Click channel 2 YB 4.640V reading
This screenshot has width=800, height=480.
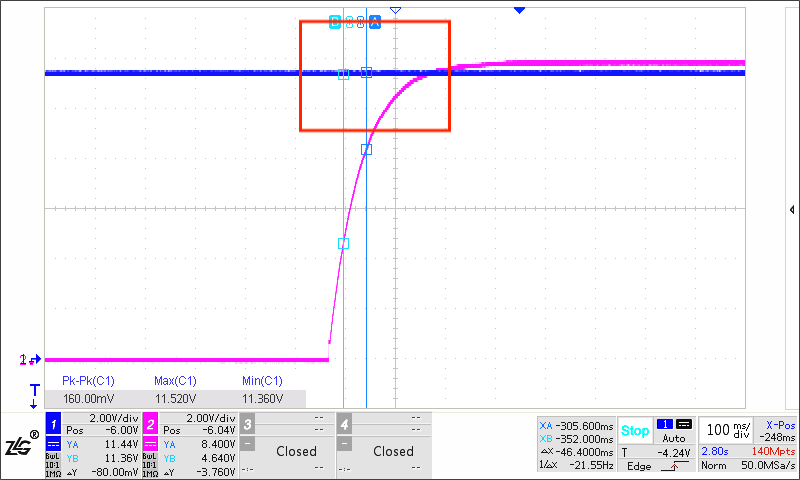199,458
